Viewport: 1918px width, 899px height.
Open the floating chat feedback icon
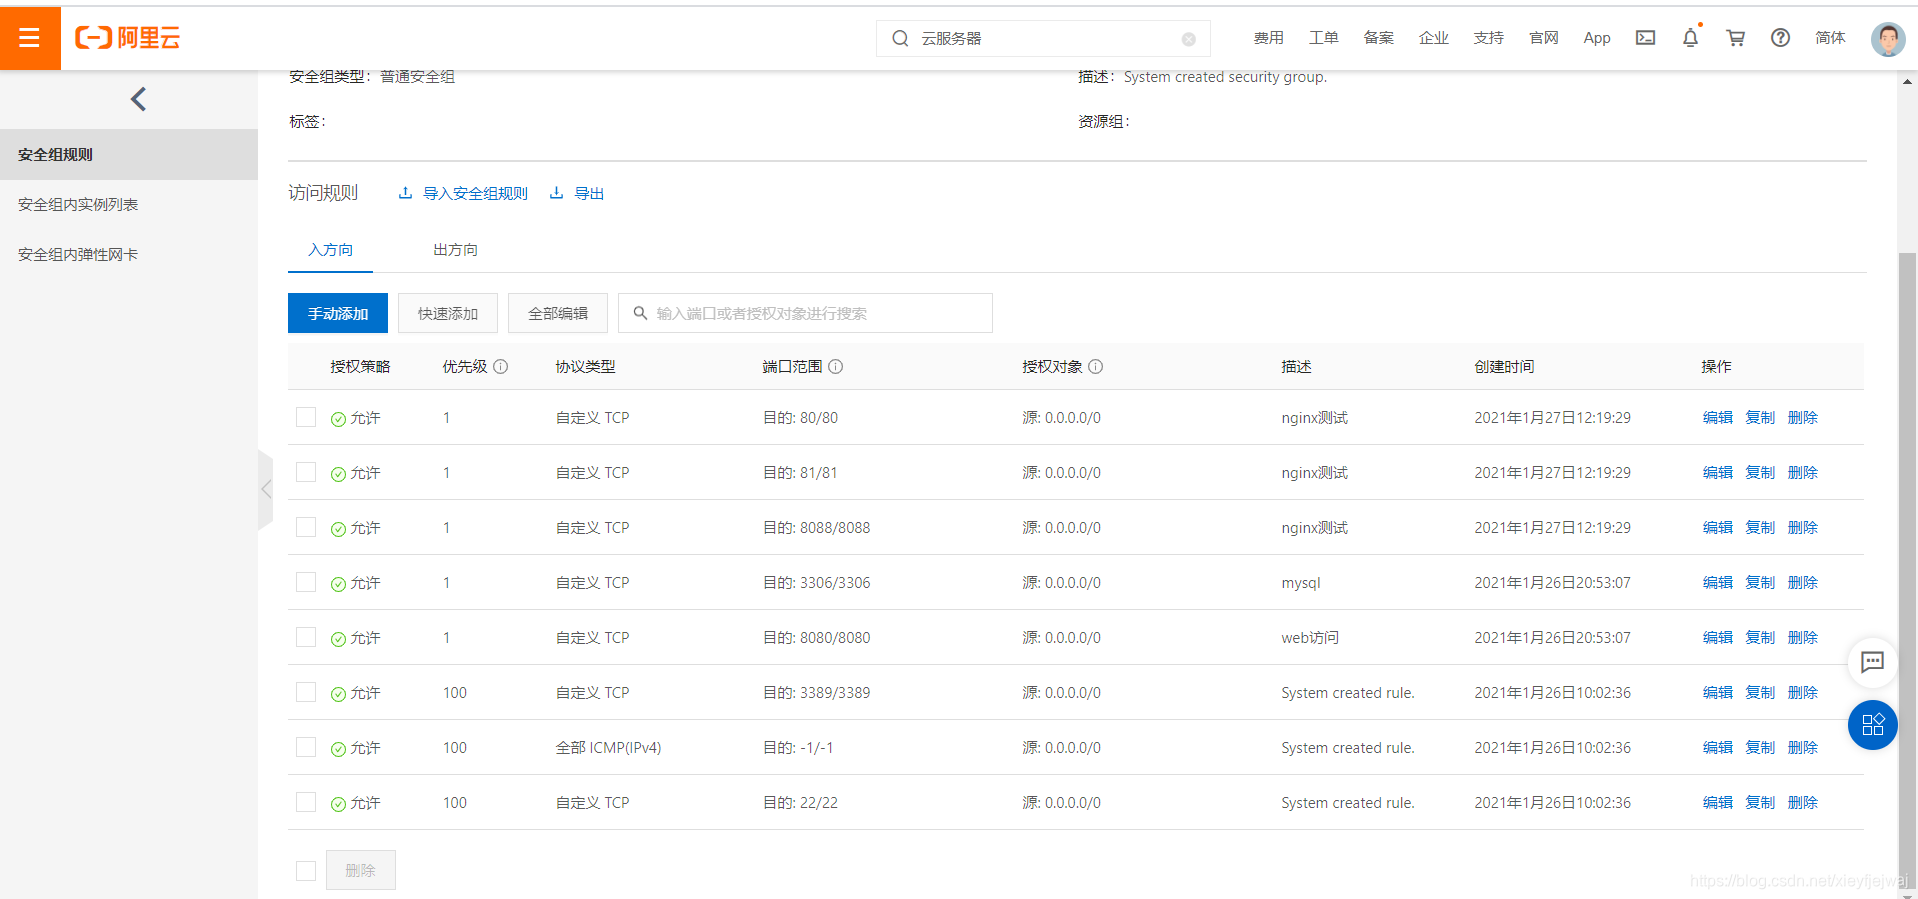click(x=1872, y=662)
